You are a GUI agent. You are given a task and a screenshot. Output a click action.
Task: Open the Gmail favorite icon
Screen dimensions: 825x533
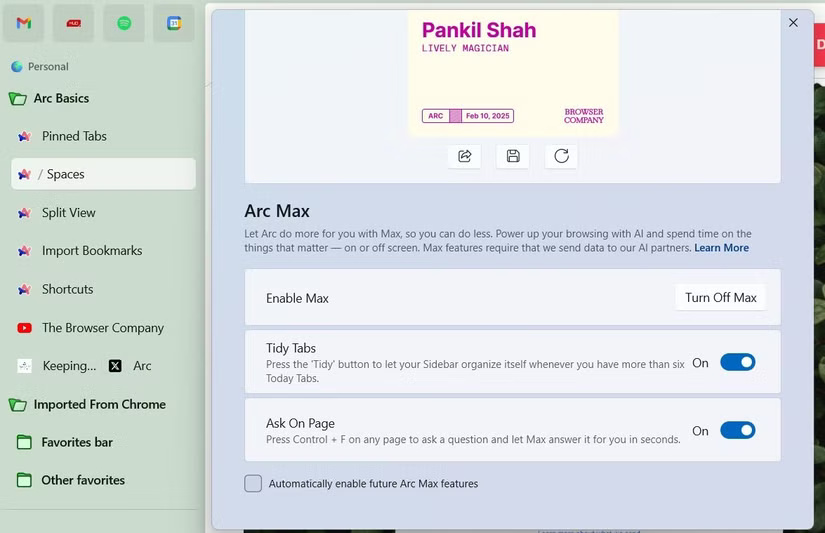(x=24, y=23)
